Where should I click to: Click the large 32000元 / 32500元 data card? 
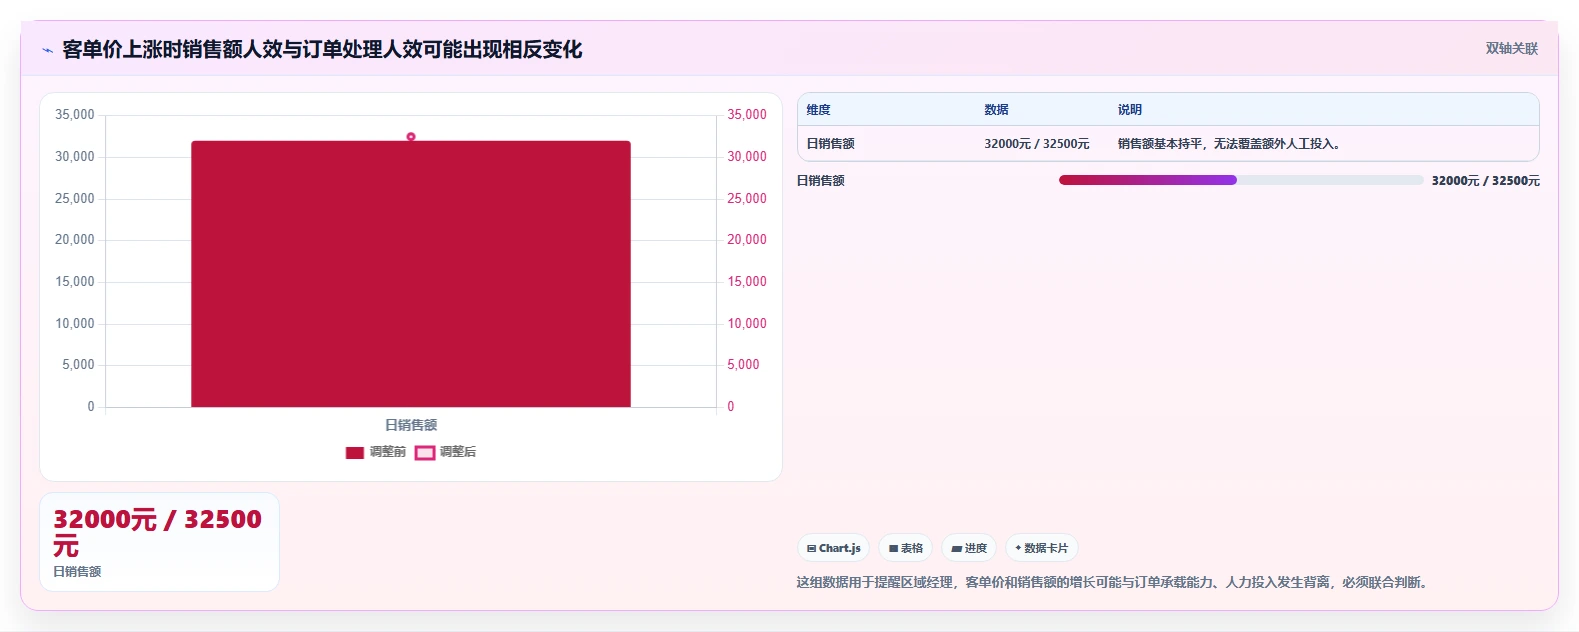pyautogui.click(x=159, y=542)
